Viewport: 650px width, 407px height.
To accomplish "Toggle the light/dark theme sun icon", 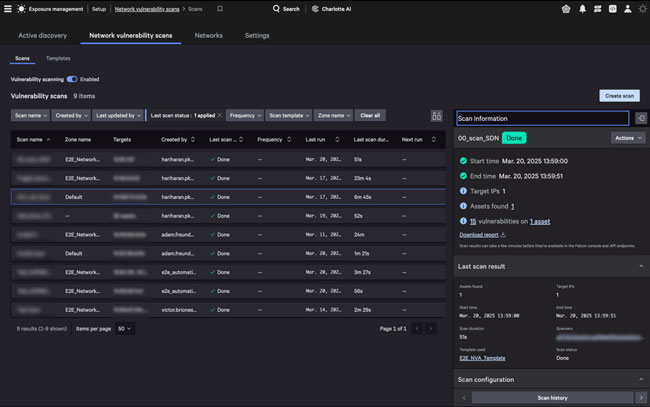I will [643, 9].
